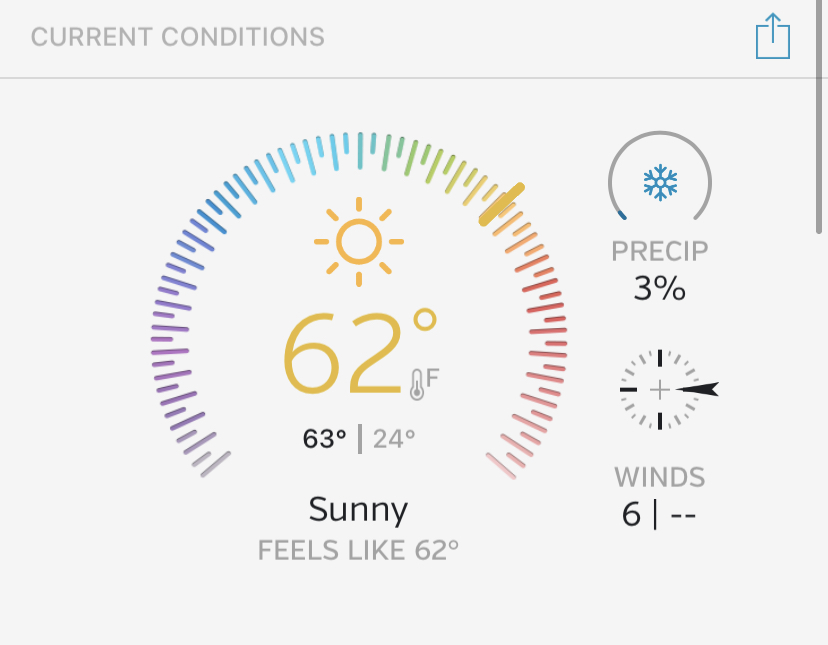Open the PRECIP label details

tap(660, 251)
